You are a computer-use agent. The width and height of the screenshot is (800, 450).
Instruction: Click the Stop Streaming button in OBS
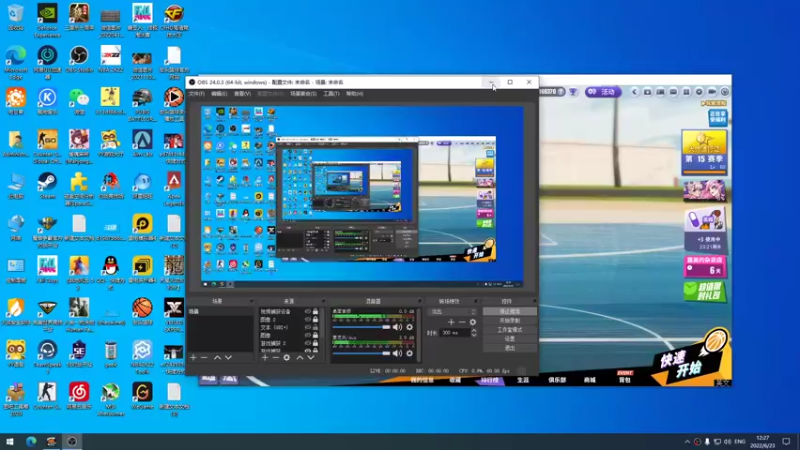coord(510,311)
